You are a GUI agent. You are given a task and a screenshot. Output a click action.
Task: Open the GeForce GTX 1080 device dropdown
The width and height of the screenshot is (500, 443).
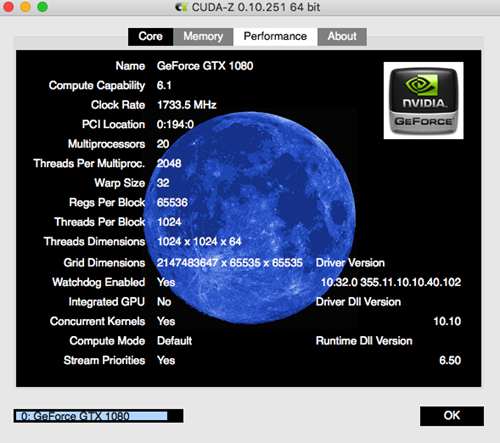tap(98, 416)
